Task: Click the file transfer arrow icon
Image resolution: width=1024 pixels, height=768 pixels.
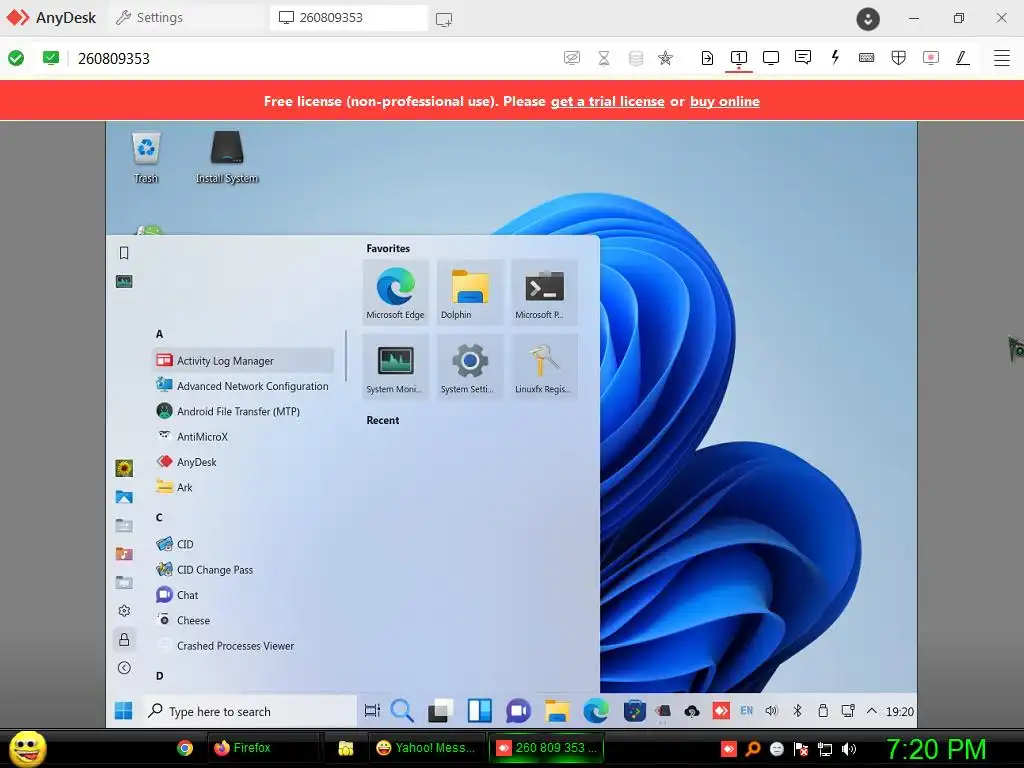Action: click(707, 57)
